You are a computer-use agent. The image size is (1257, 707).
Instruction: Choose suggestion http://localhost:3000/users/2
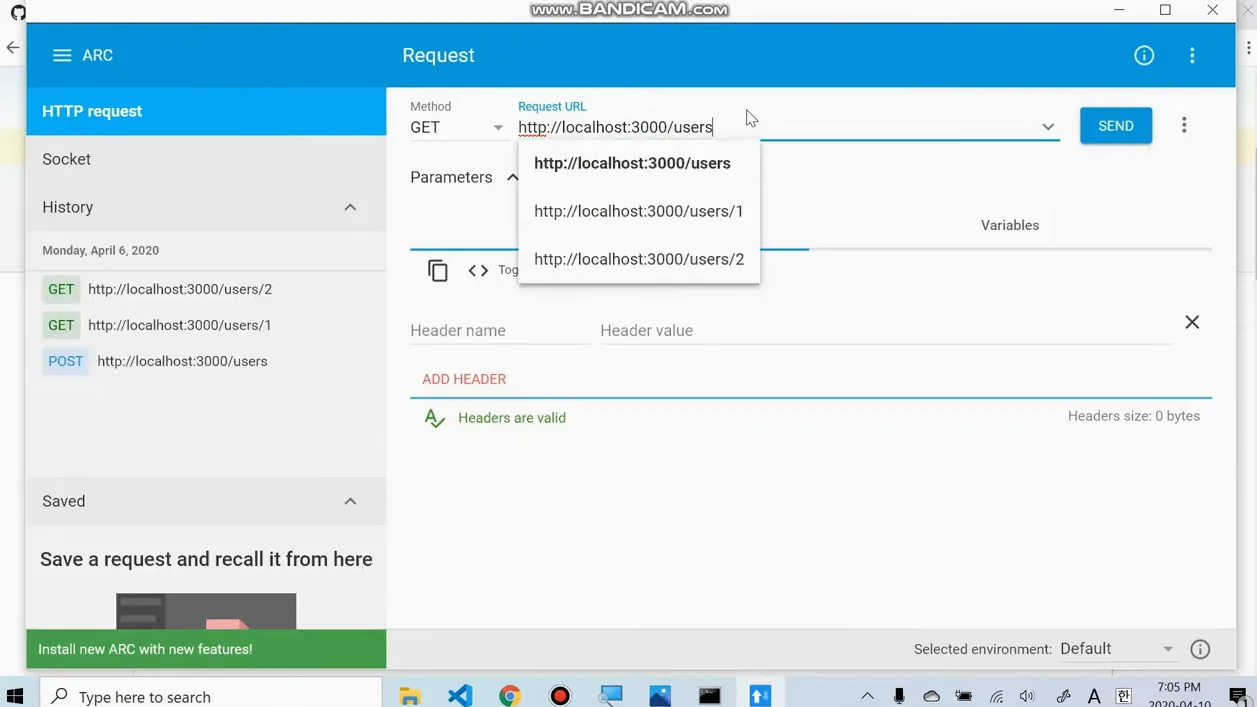[x=639, y=259]
